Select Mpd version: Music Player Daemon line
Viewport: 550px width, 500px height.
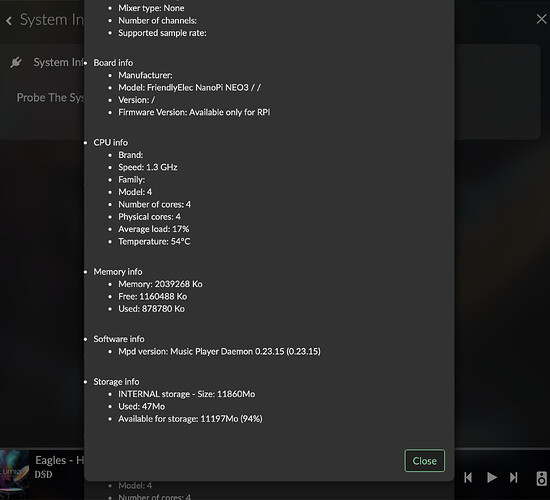[x=219, y=351]
